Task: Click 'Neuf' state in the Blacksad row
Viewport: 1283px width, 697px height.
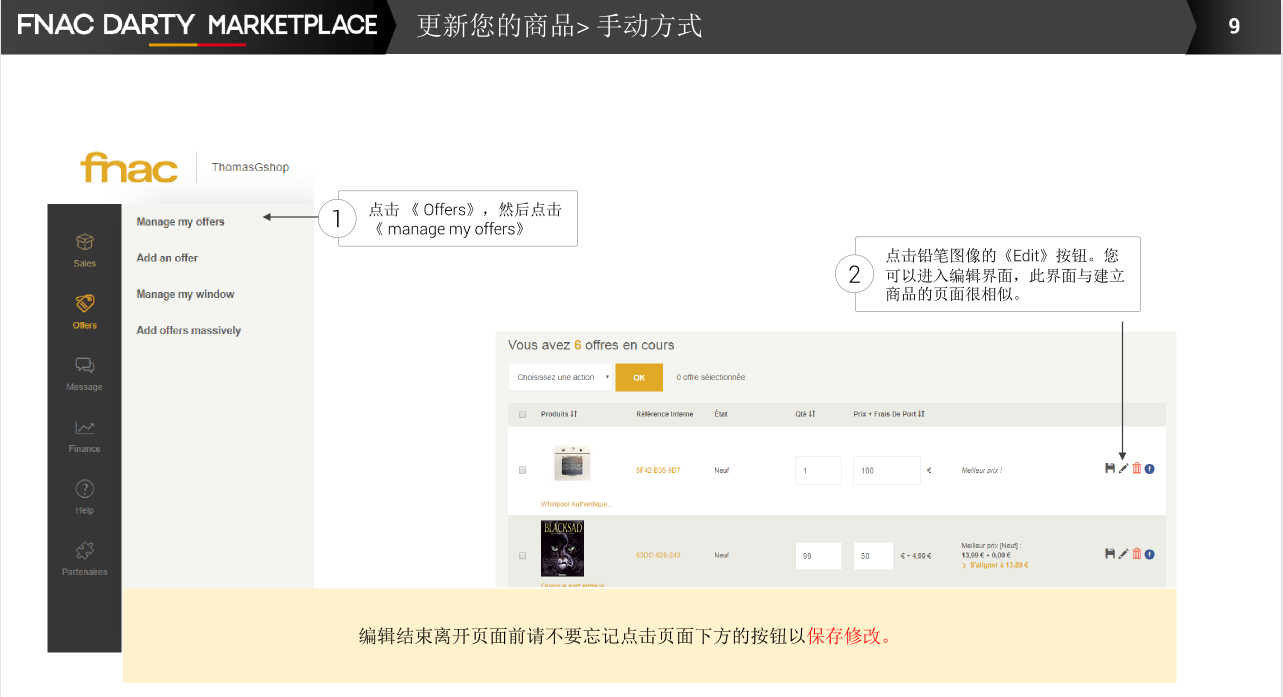Action: 722,555
